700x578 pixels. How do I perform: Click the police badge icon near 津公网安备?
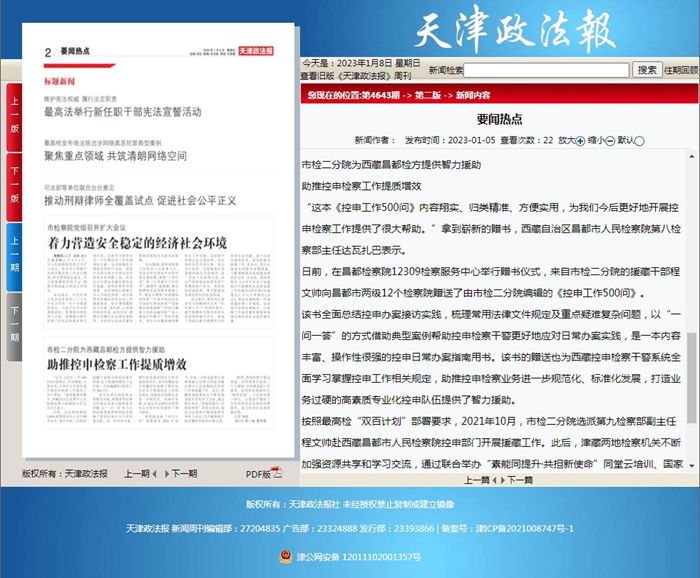tap(286, 557)
